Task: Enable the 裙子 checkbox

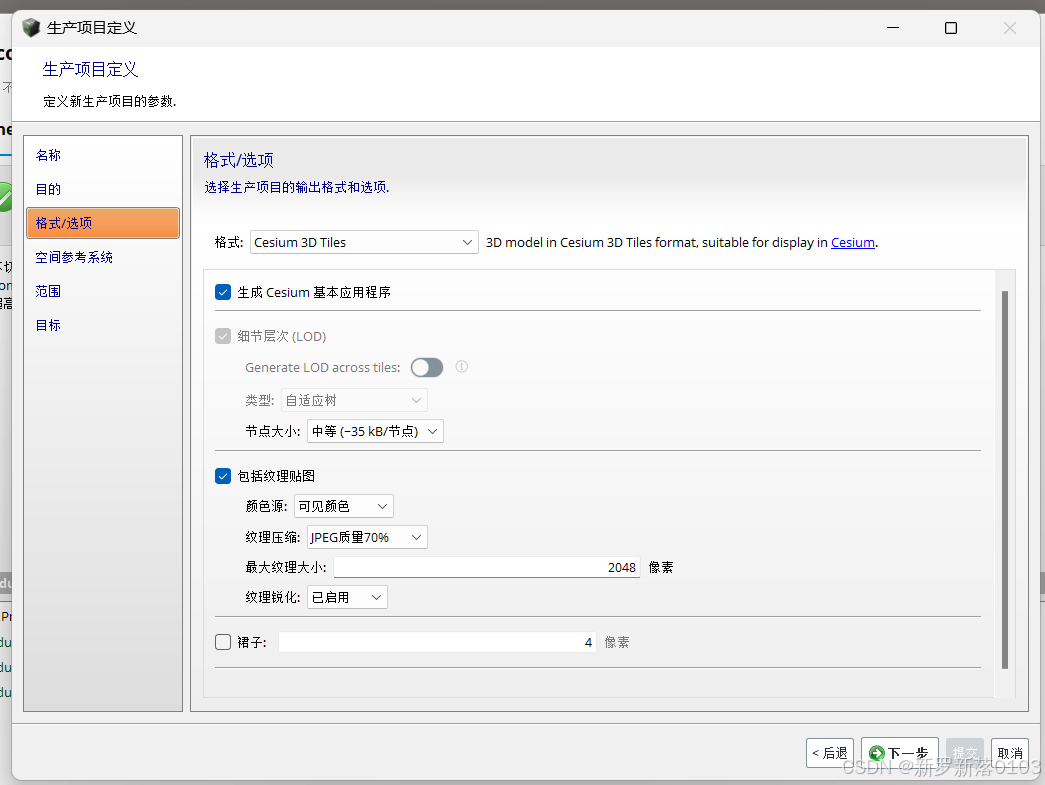Action: click(223, 641)
